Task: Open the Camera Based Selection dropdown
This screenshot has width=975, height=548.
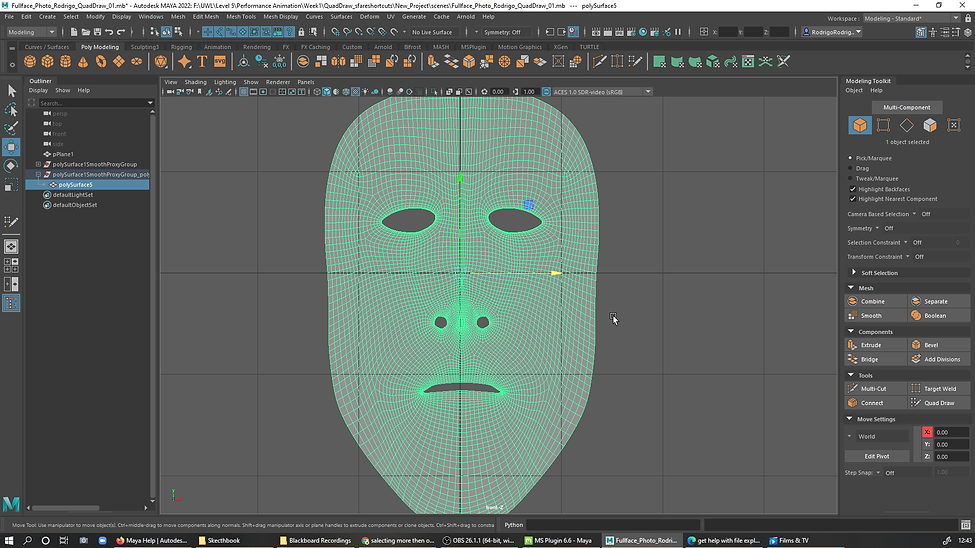Action: 914,214
